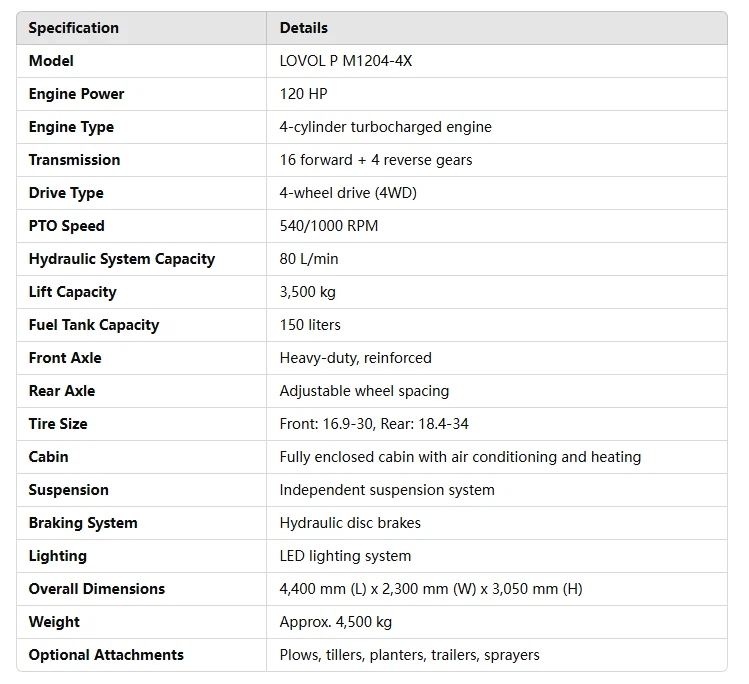Select the Transmission row label
The height and width of the screenshot is (684, 749).
click(74, 160)
